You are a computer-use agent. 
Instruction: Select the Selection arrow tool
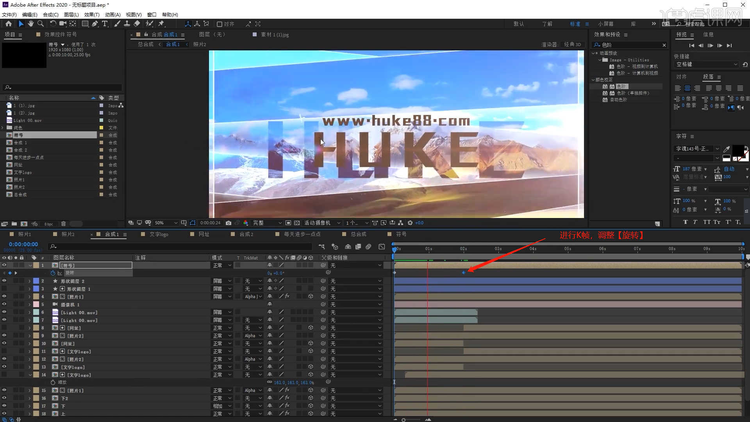(x=21, y=23)
